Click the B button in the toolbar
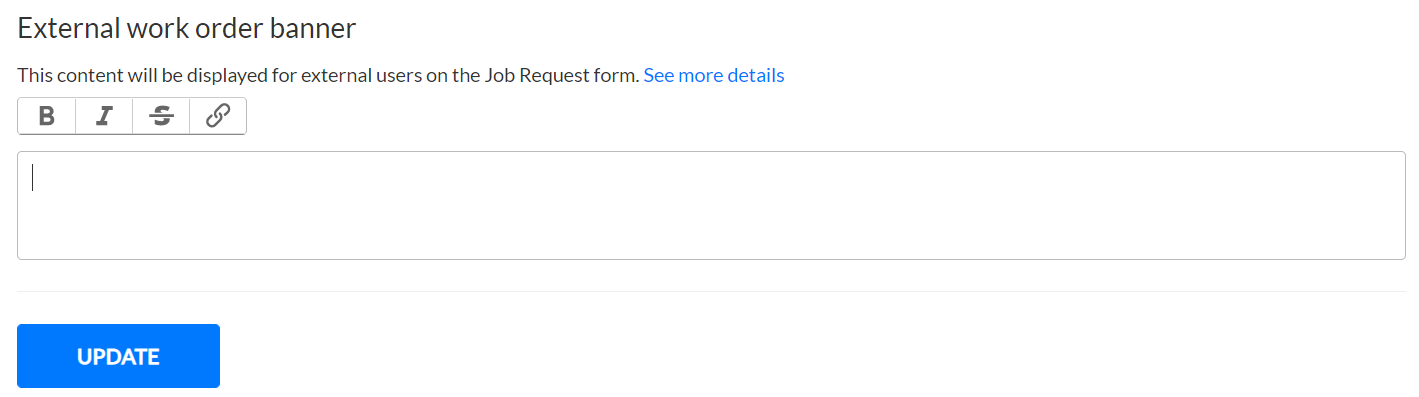This screenshot has height=397, width=1419. click(x=47, y=116)
